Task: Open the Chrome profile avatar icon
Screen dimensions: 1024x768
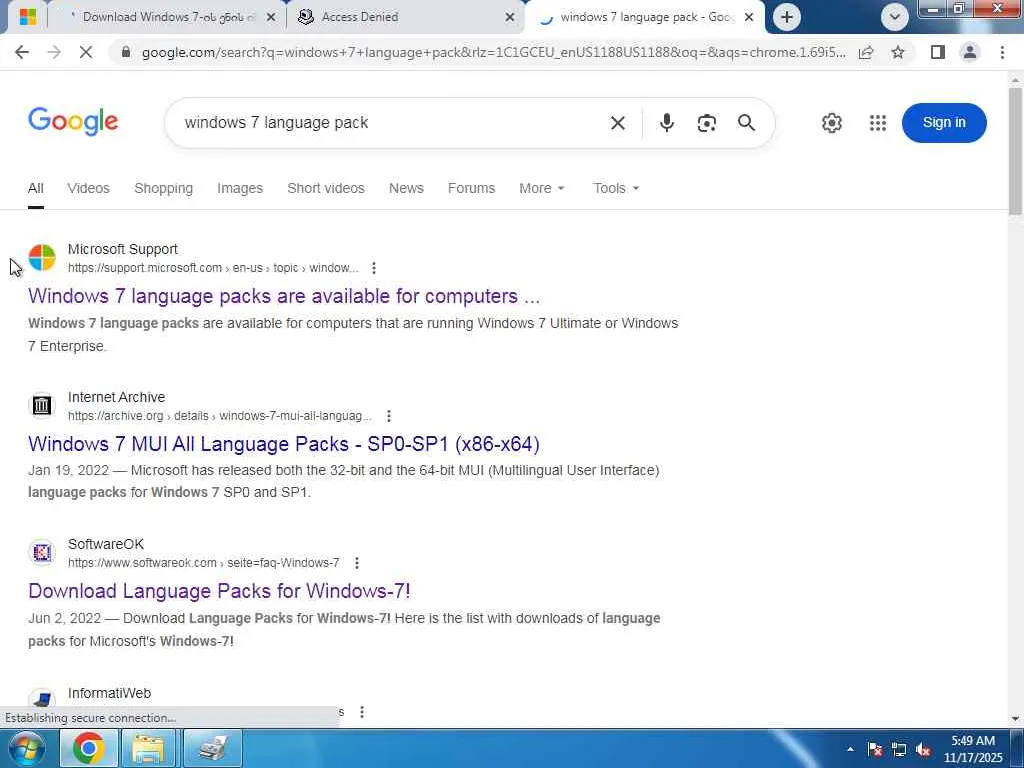Action: point(970,52)
